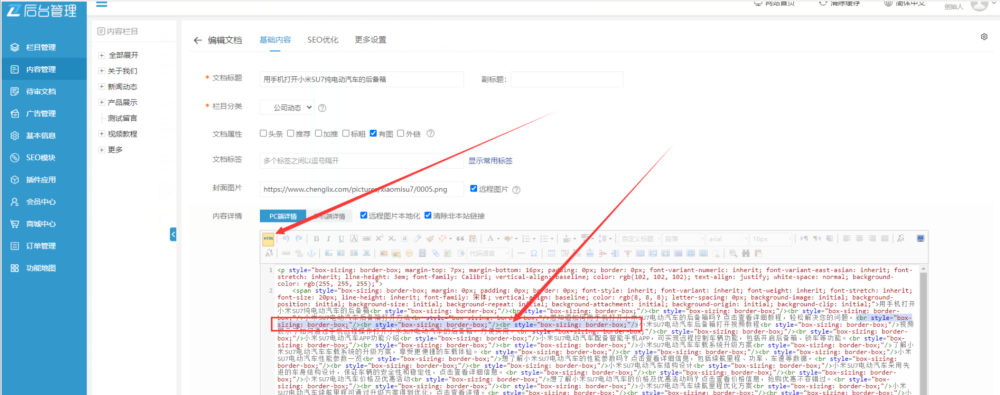
Task: Insert blockquote using the quote icon
Action: click(x=460, y=239)
